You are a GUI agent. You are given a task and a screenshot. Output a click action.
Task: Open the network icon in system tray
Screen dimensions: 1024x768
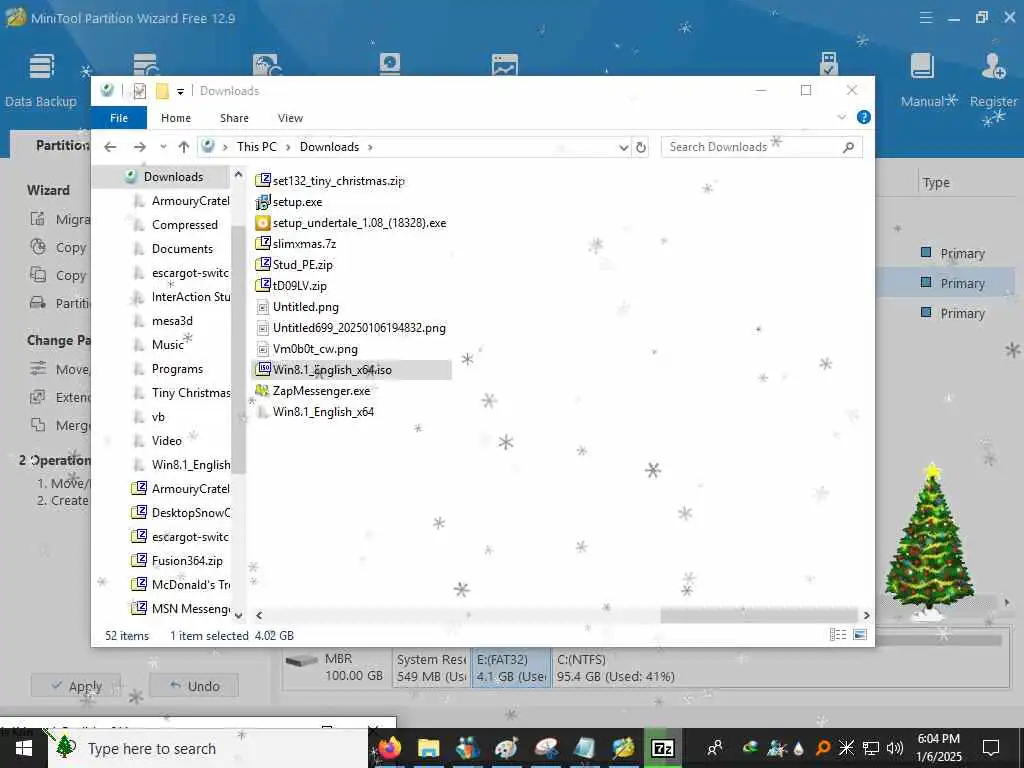871,748
